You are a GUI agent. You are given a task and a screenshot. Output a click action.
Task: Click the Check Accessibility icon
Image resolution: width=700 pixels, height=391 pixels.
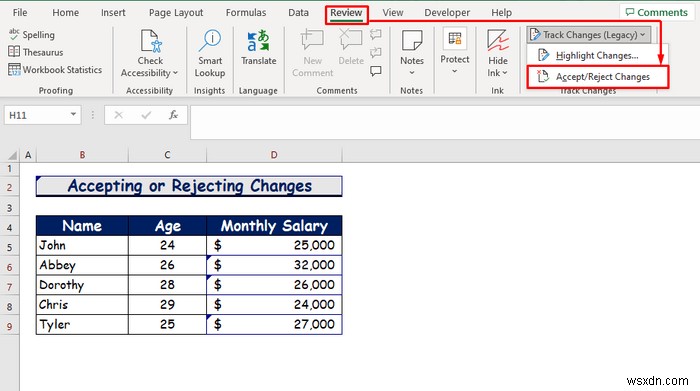coord(150,41)
